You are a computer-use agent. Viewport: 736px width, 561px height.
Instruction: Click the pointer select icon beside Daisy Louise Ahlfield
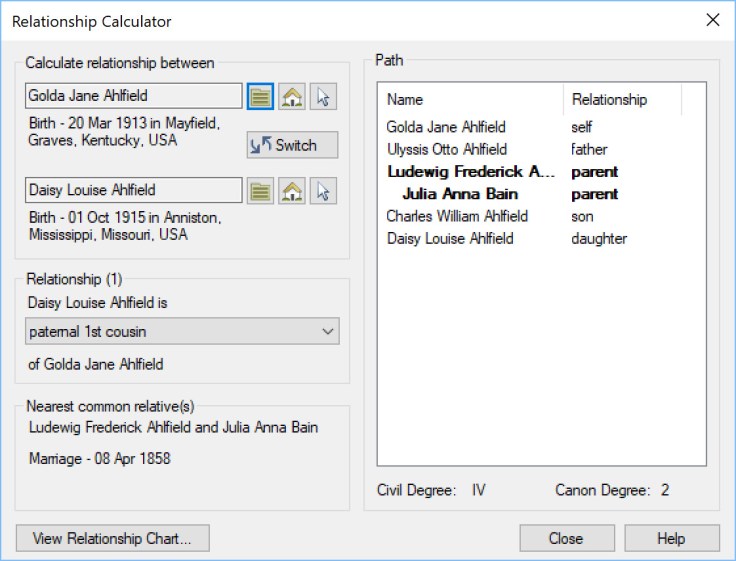(324, 190)
